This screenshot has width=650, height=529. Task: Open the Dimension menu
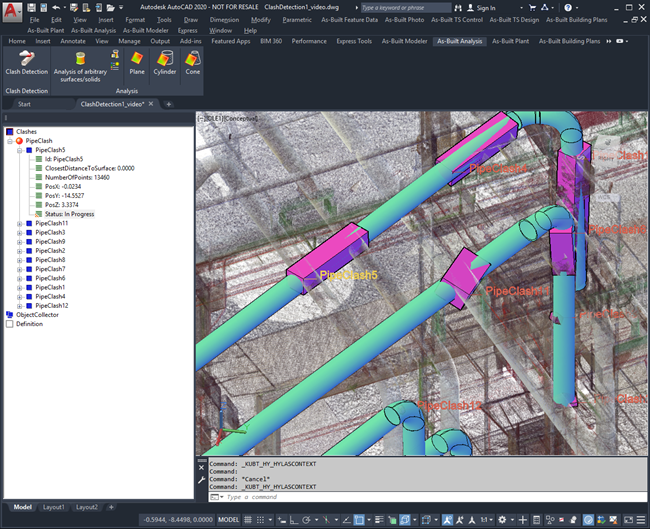click(224, 19)
